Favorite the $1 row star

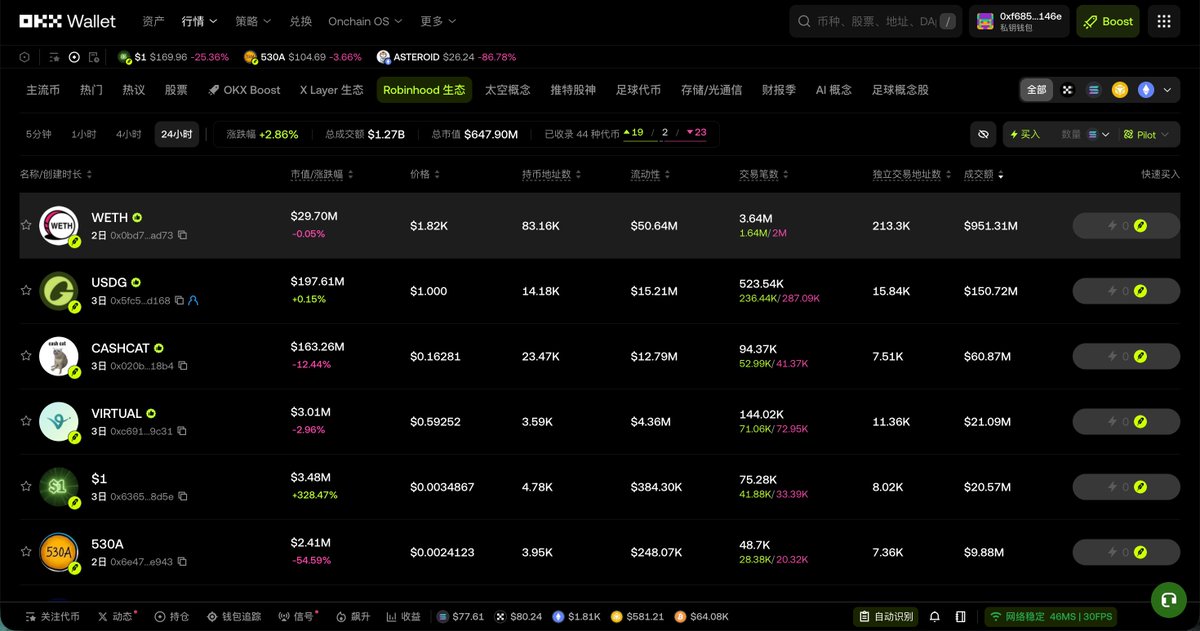click(26, 486)
